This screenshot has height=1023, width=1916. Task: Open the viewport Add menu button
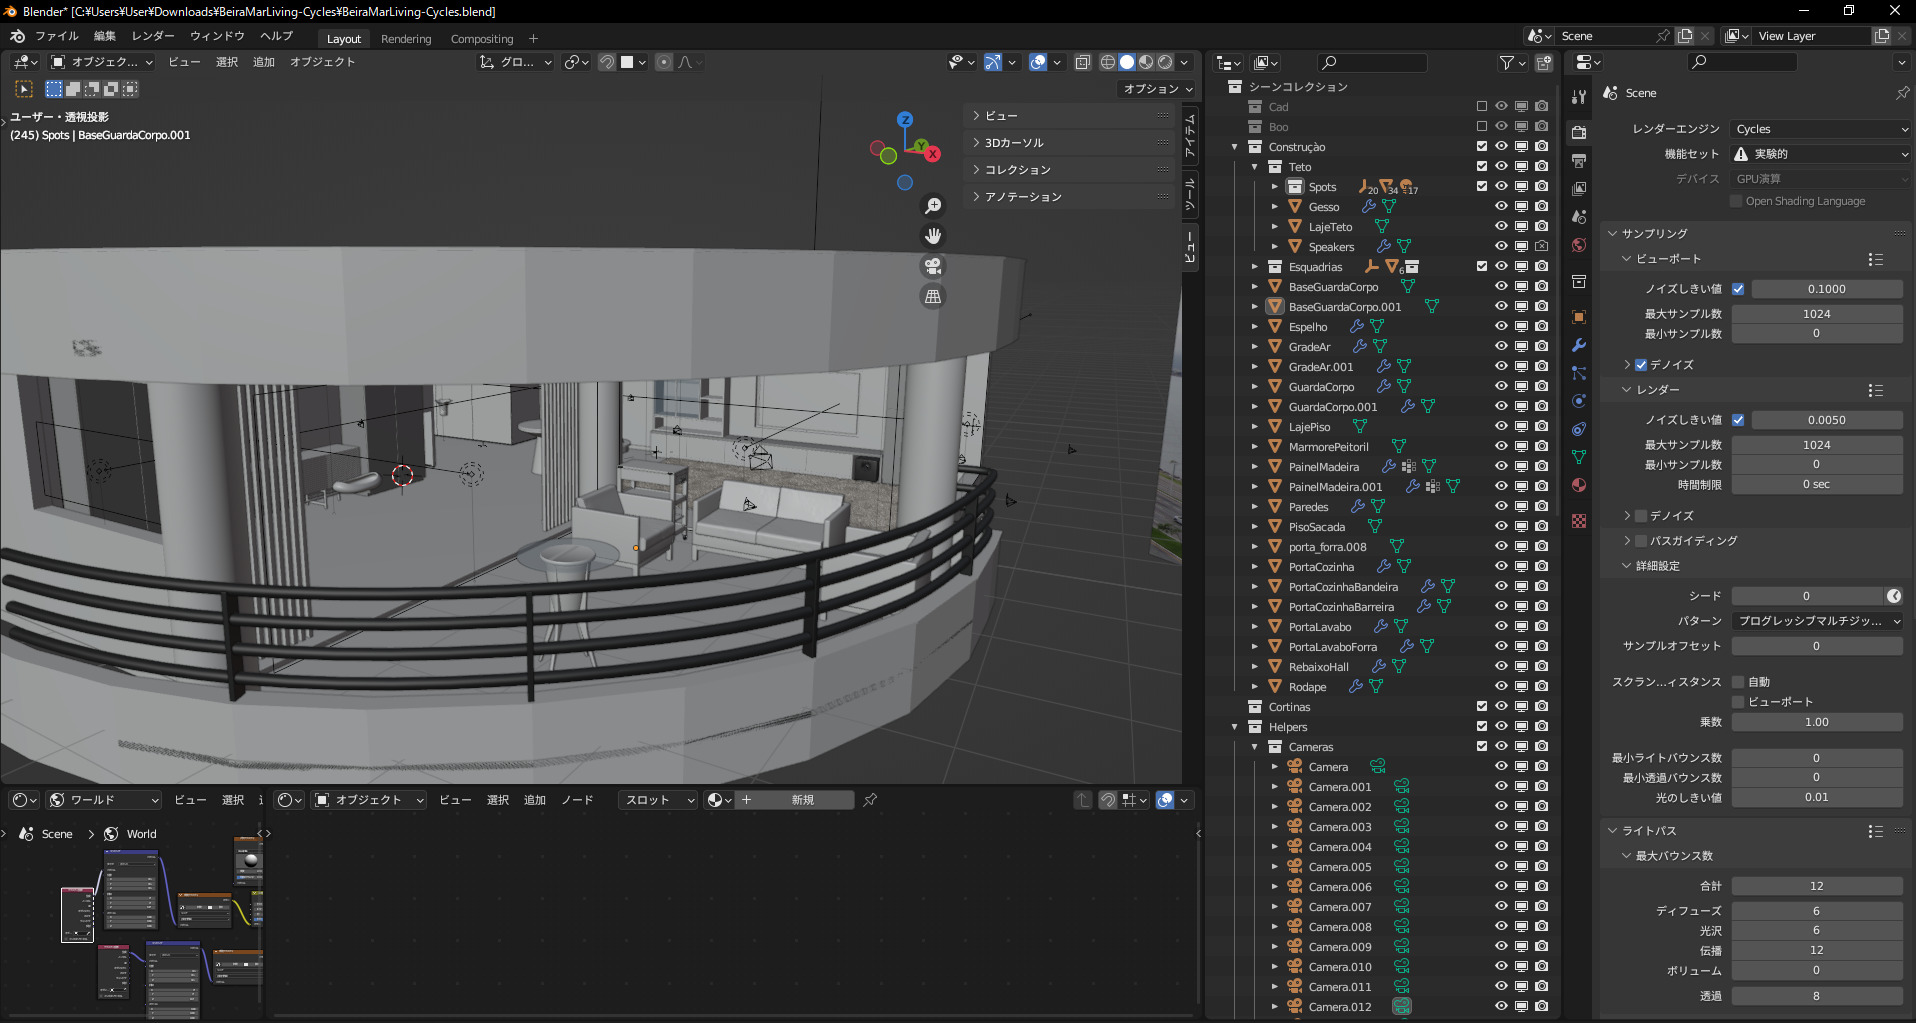pos(263,62)
